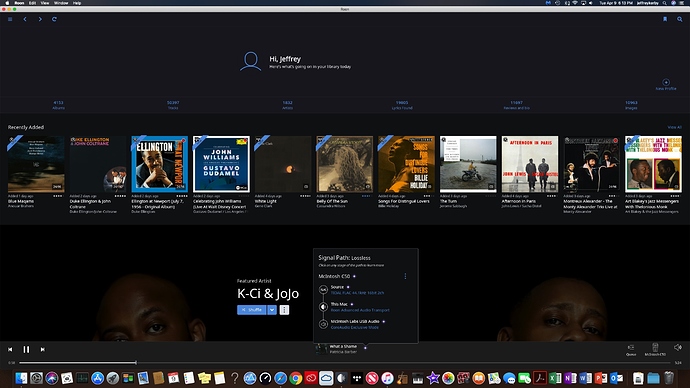Image resolution: width=690 pixels, height=388 pixels.
Task: Open the 4153 Albums count
Action: point(58,105)
